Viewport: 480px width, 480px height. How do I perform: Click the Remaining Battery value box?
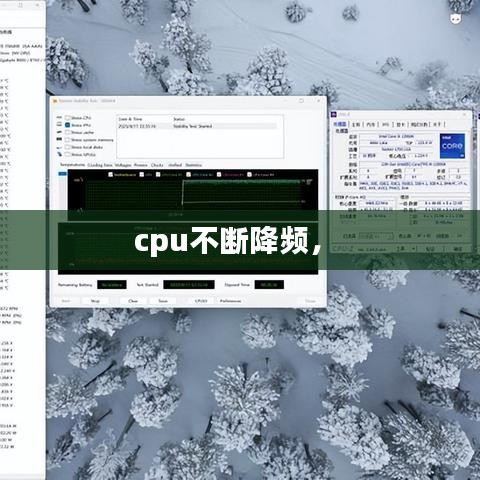[112, 285]
